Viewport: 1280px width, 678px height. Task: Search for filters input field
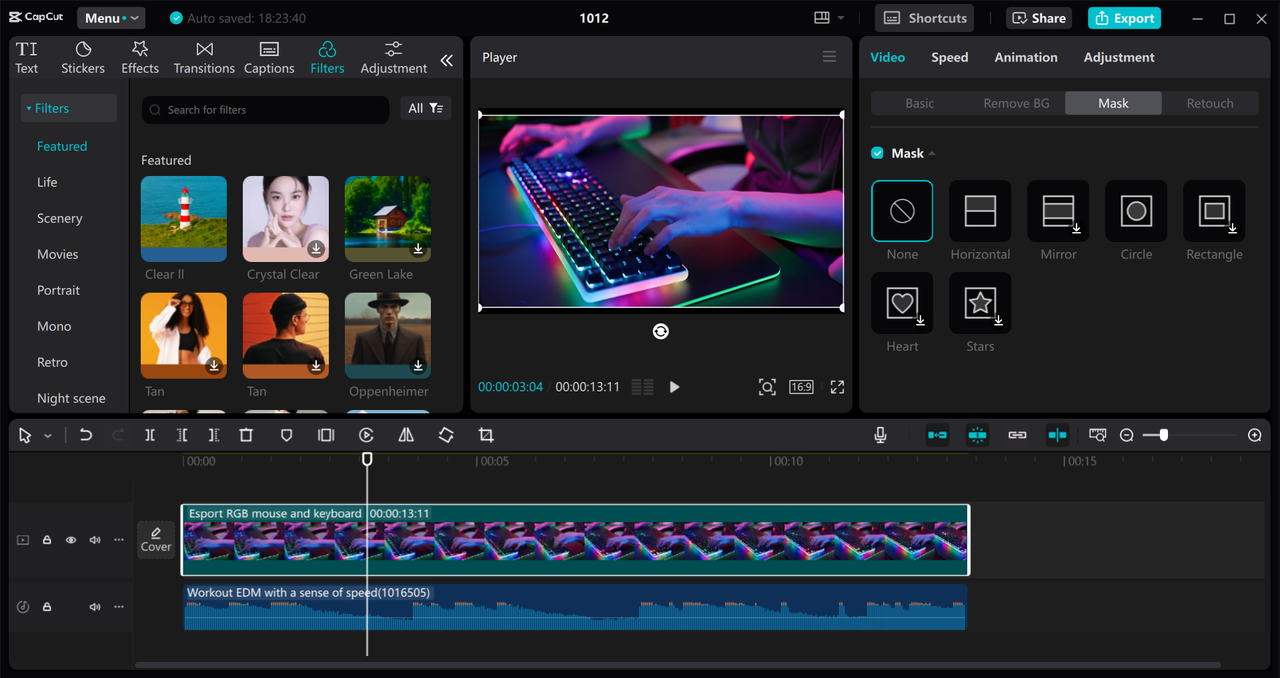pyautogui.click(x=266, y=110)
